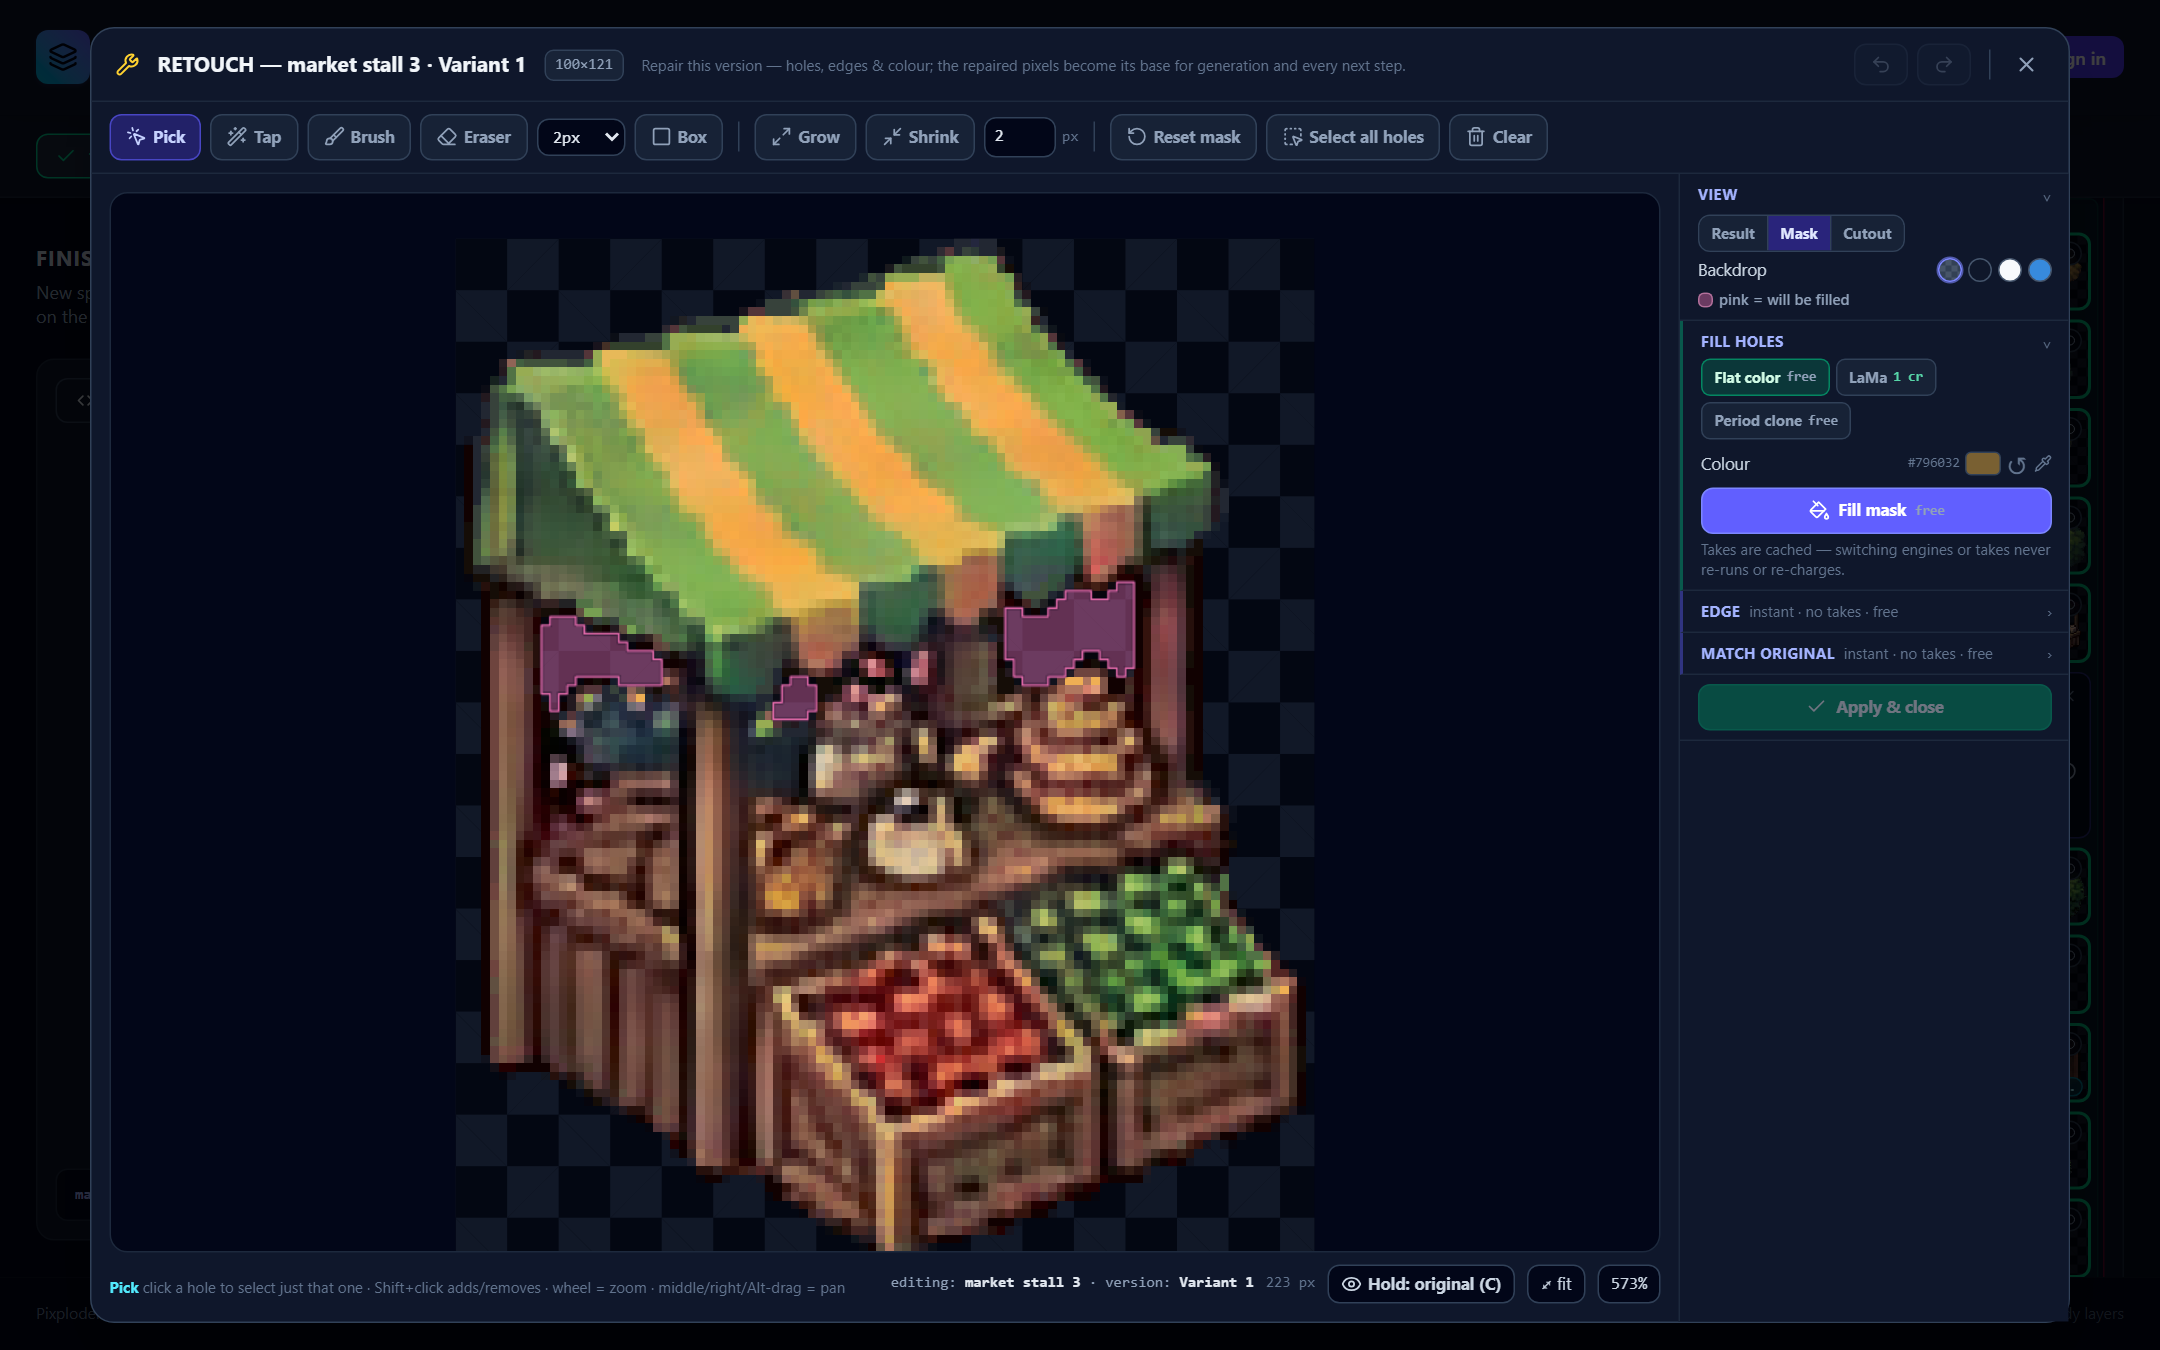Viewport: 2160px width, 1350px height.
Task: Pick the smallest pink hole on the canvas
Action: 796,698
